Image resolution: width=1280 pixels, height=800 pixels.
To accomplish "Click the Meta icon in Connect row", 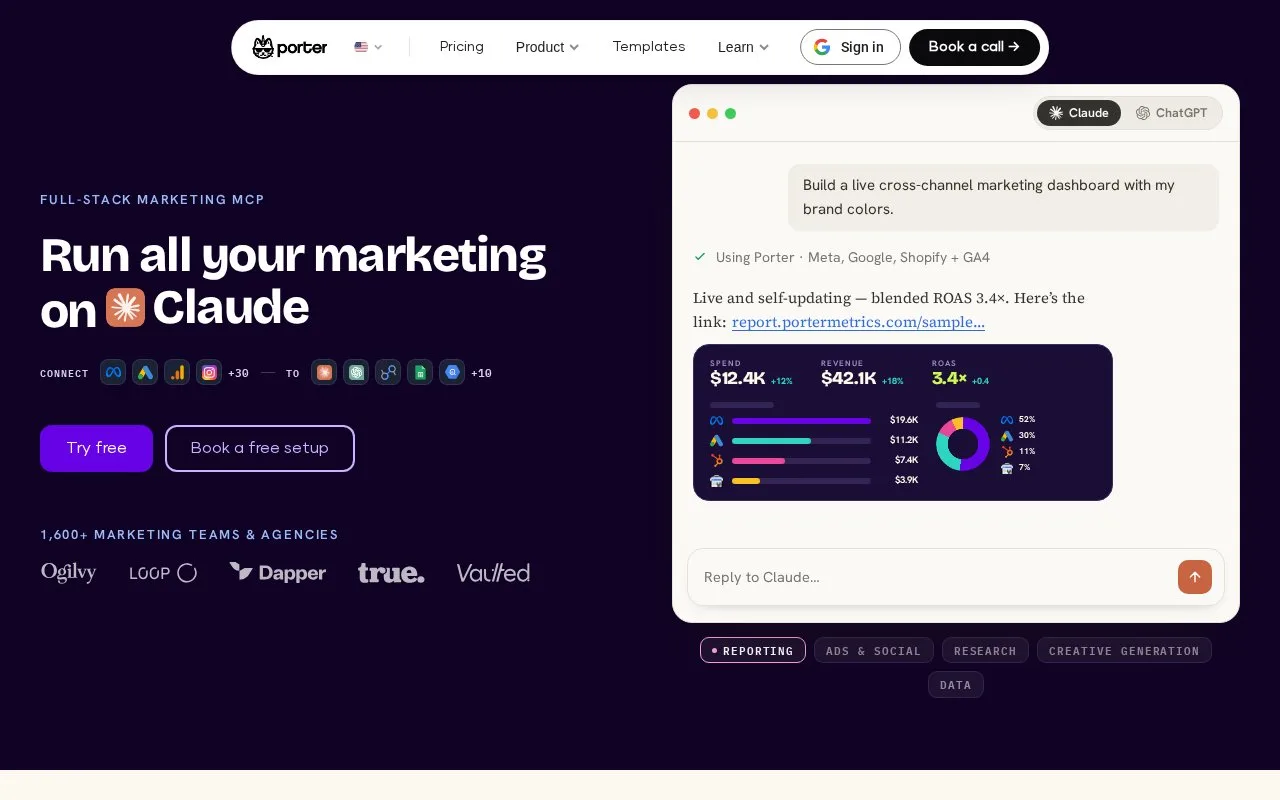I will click(113, 373).
